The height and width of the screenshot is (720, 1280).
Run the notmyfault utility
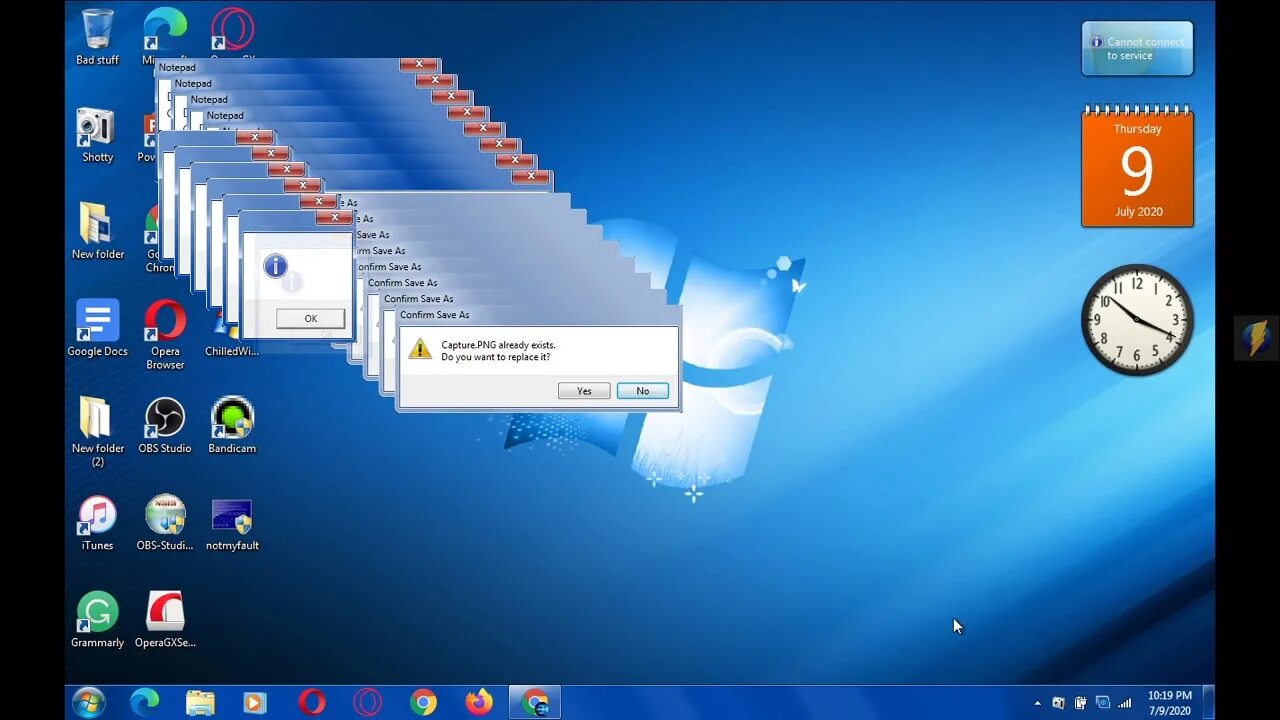point(232,513)
